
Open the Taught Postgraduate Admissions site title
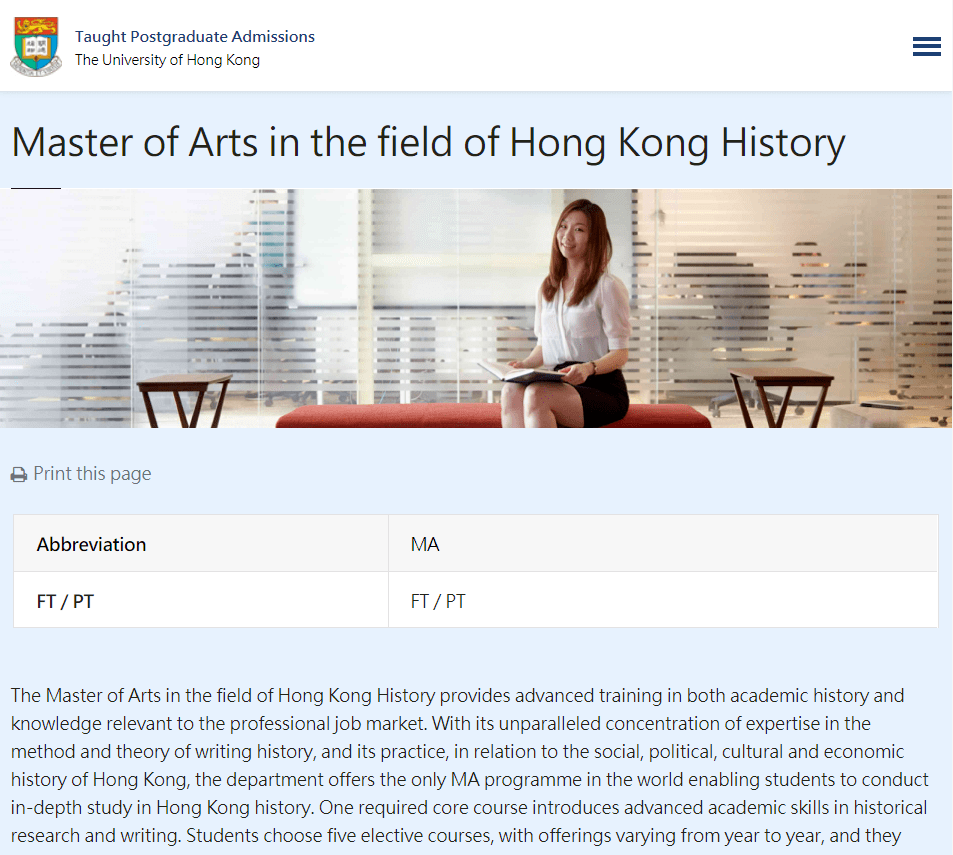coord(195,37)
